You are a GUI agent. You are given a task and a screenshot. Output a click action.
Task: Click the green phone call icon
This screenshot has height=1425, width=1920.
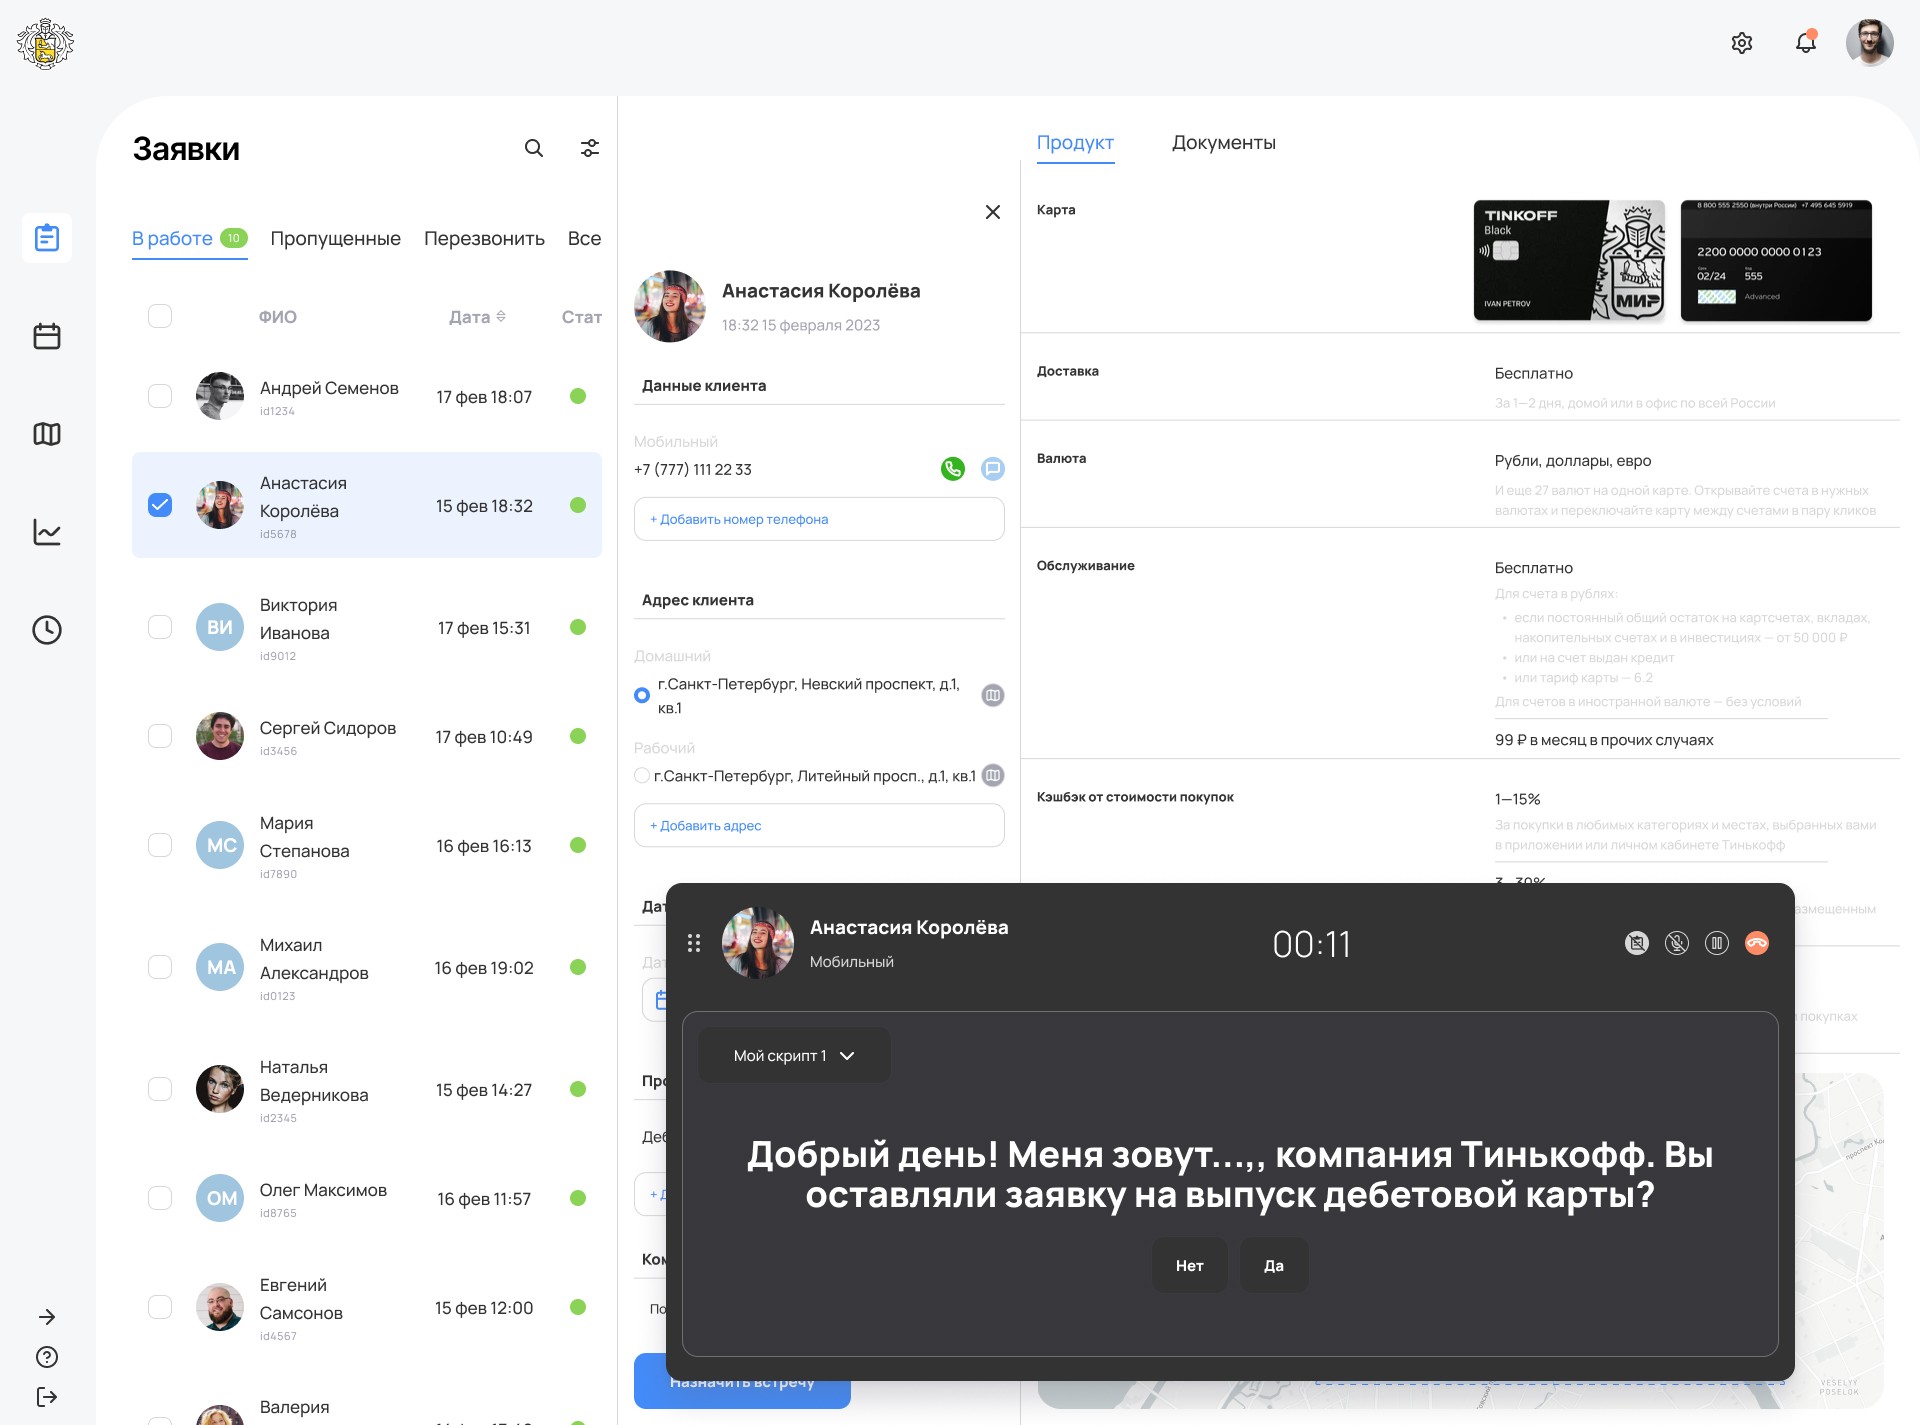pos(952,468)
